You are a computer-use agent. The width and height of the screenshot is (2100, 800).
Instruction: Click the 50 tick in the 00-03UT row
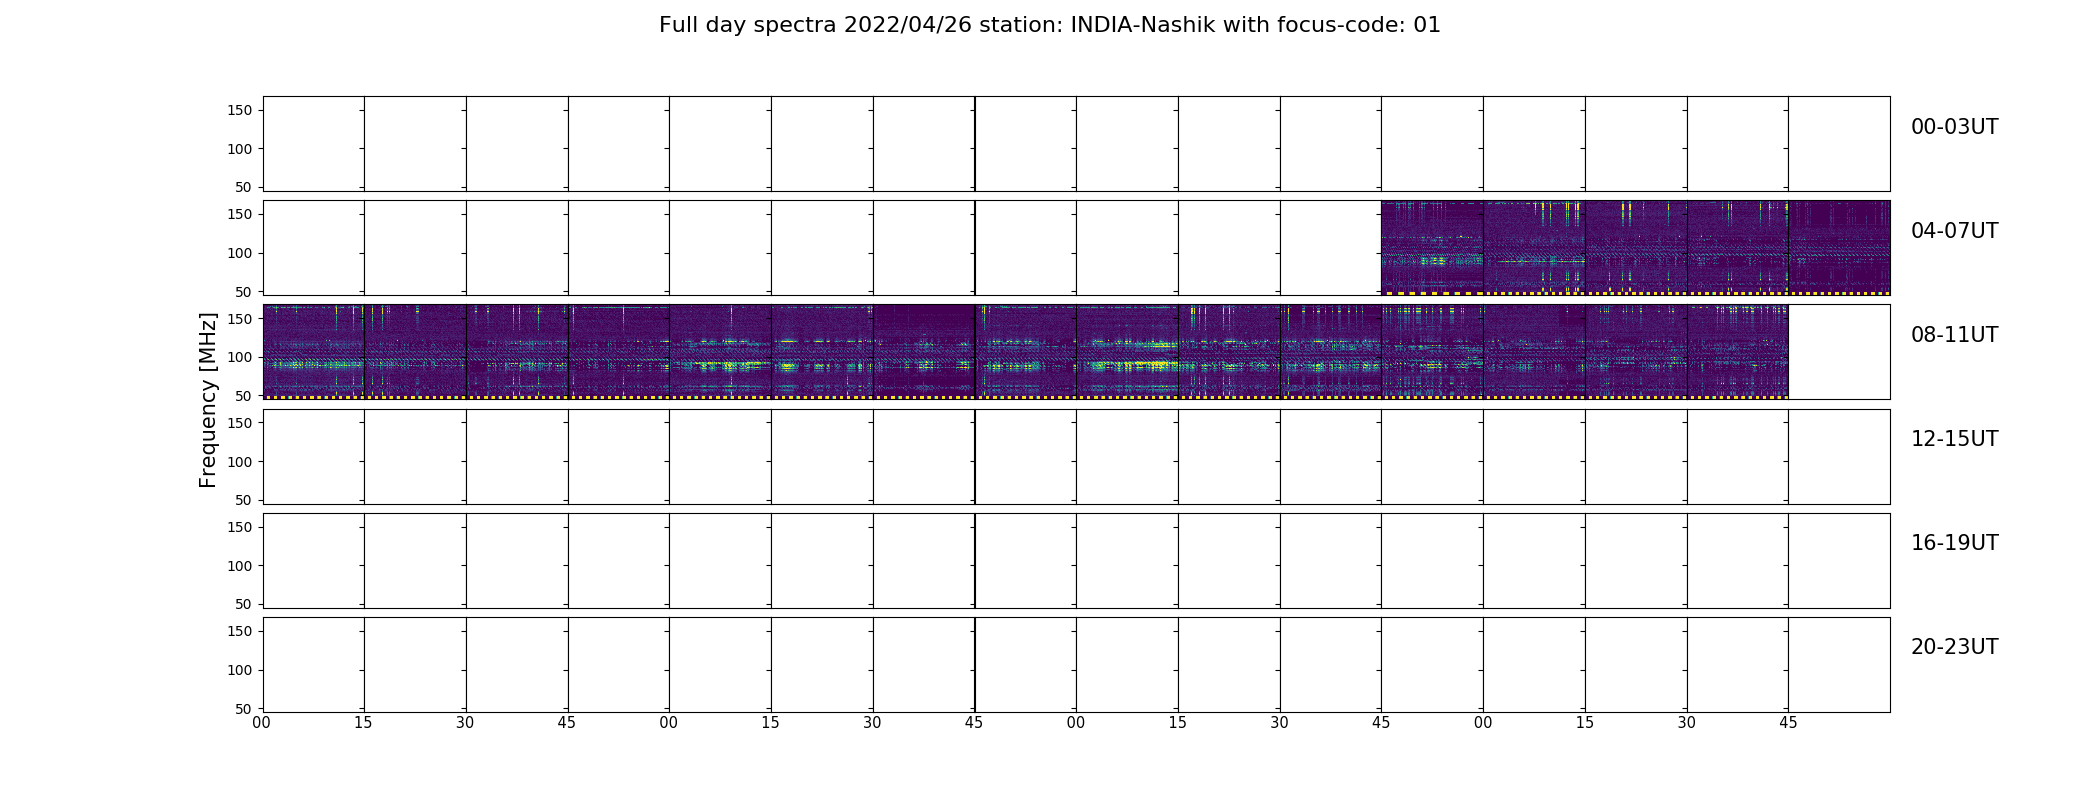(x=244, y=187)
